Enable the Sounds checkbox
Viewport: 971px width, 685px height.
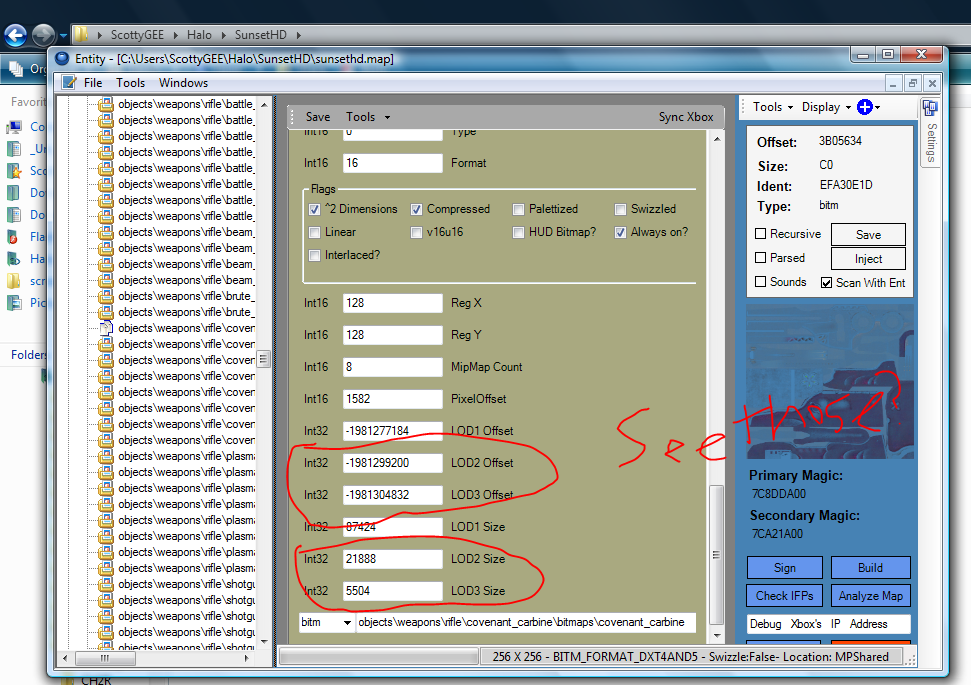(x=760, y=282)
